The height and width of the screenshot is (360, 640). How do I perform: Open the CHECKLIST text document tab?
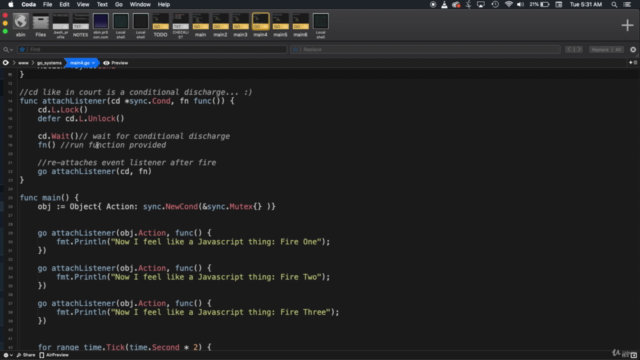(180, 25)
